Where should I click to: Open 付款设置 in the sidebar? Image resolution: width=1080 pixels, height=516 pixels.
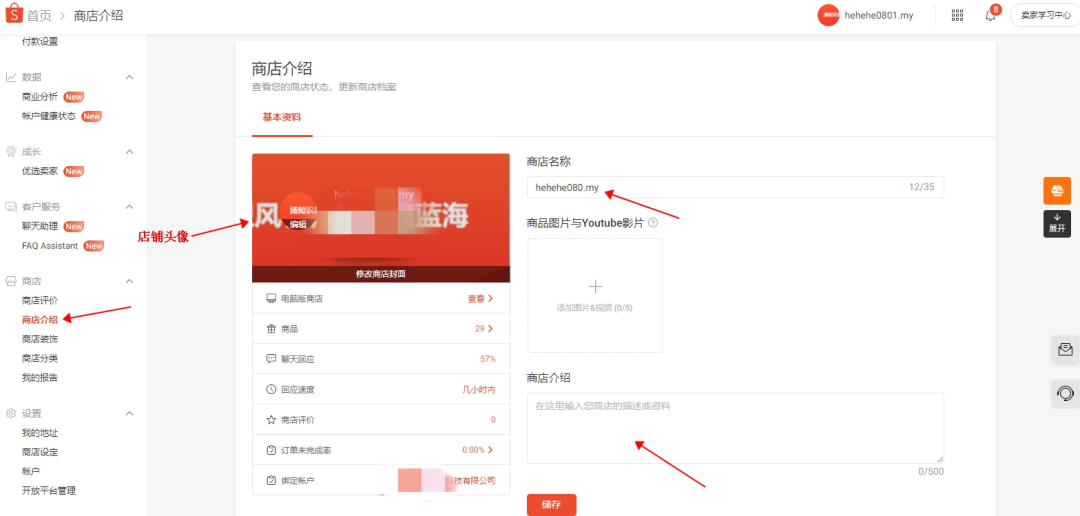pyautogui.click(x=40, y=41)
